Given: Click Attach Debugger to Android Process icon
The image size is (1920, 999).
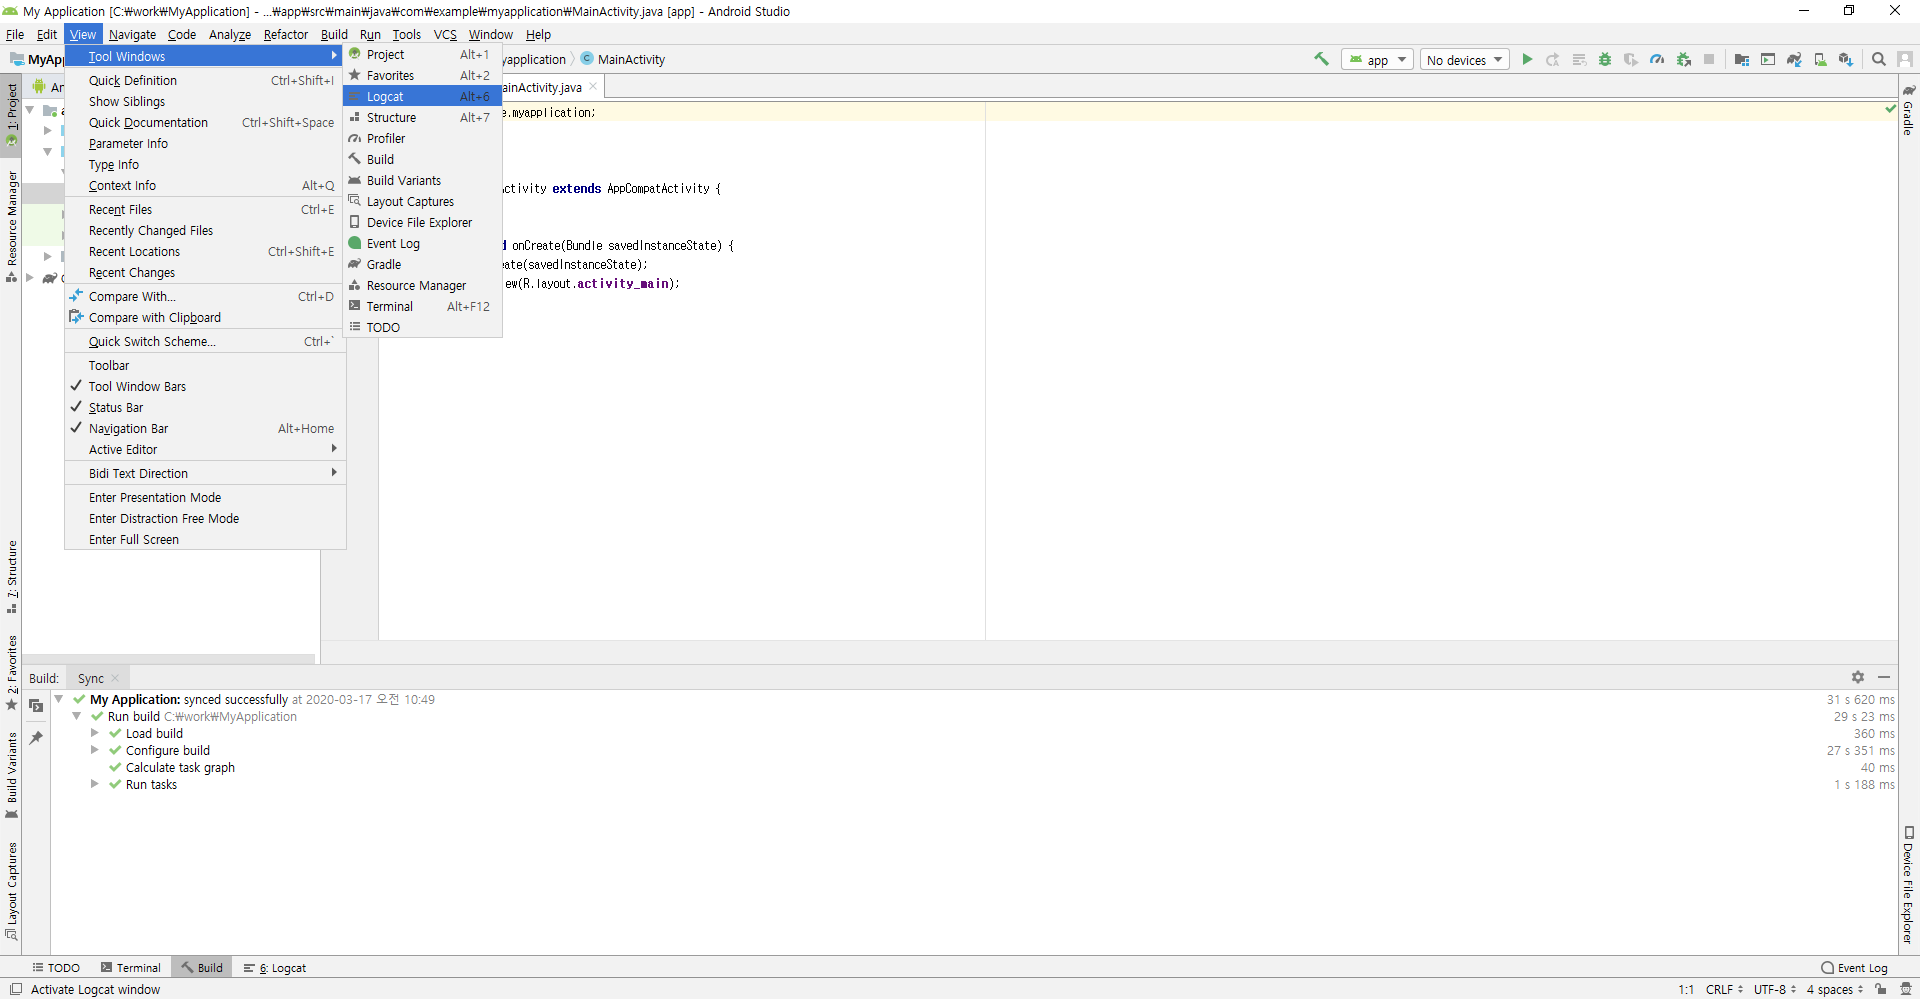Looking at the screenshot, I should [1684, 60].
